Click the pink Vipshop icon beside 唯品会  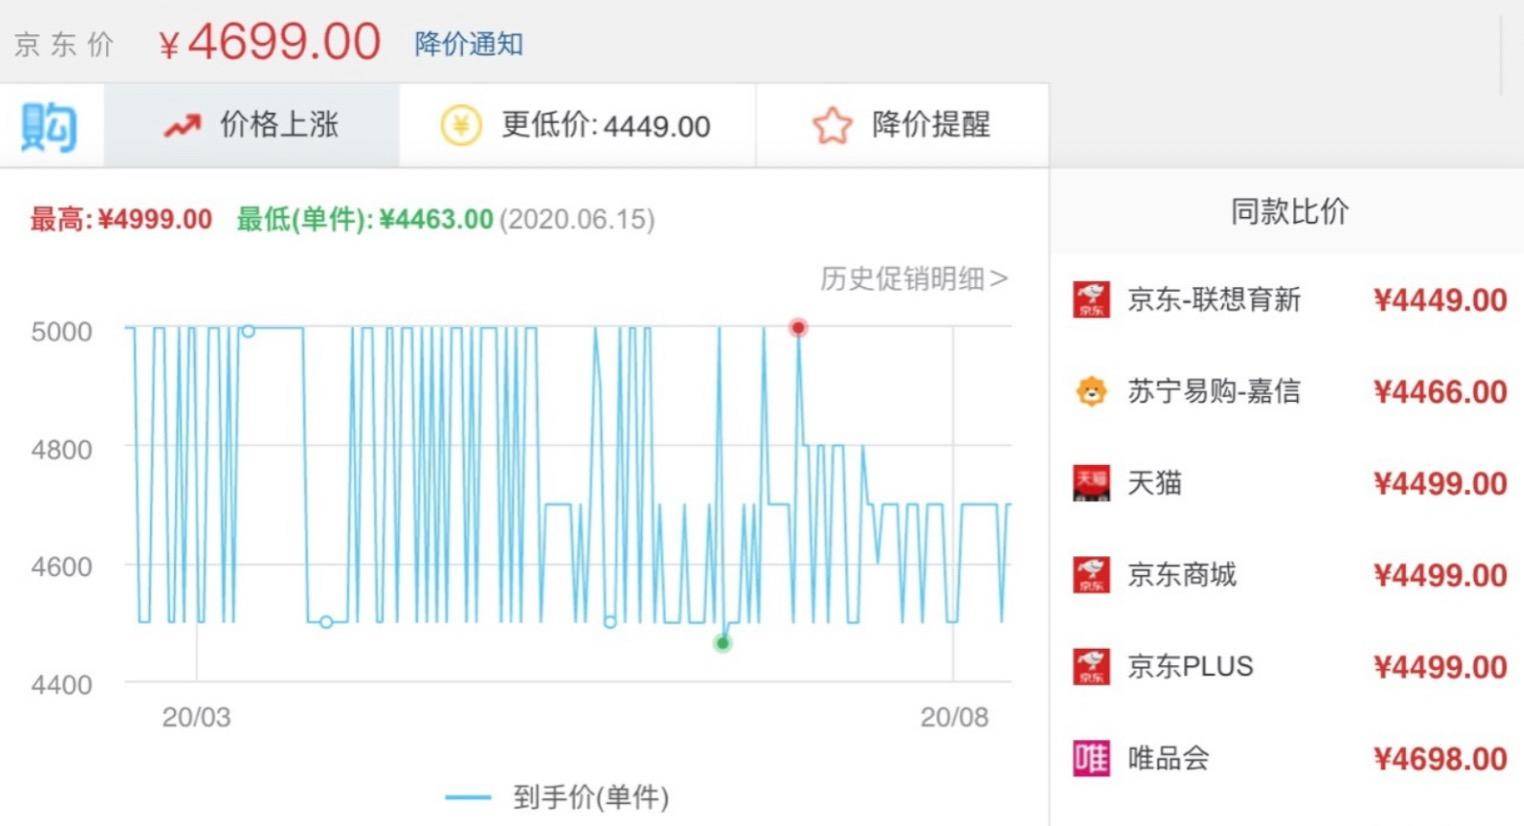(x=1091, y=759)
